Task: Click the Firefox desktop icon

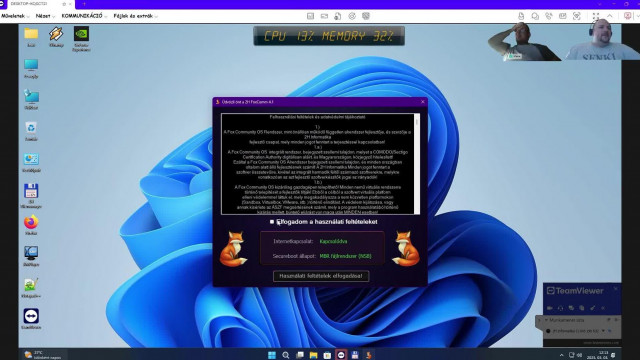Action: pos(31,225)
